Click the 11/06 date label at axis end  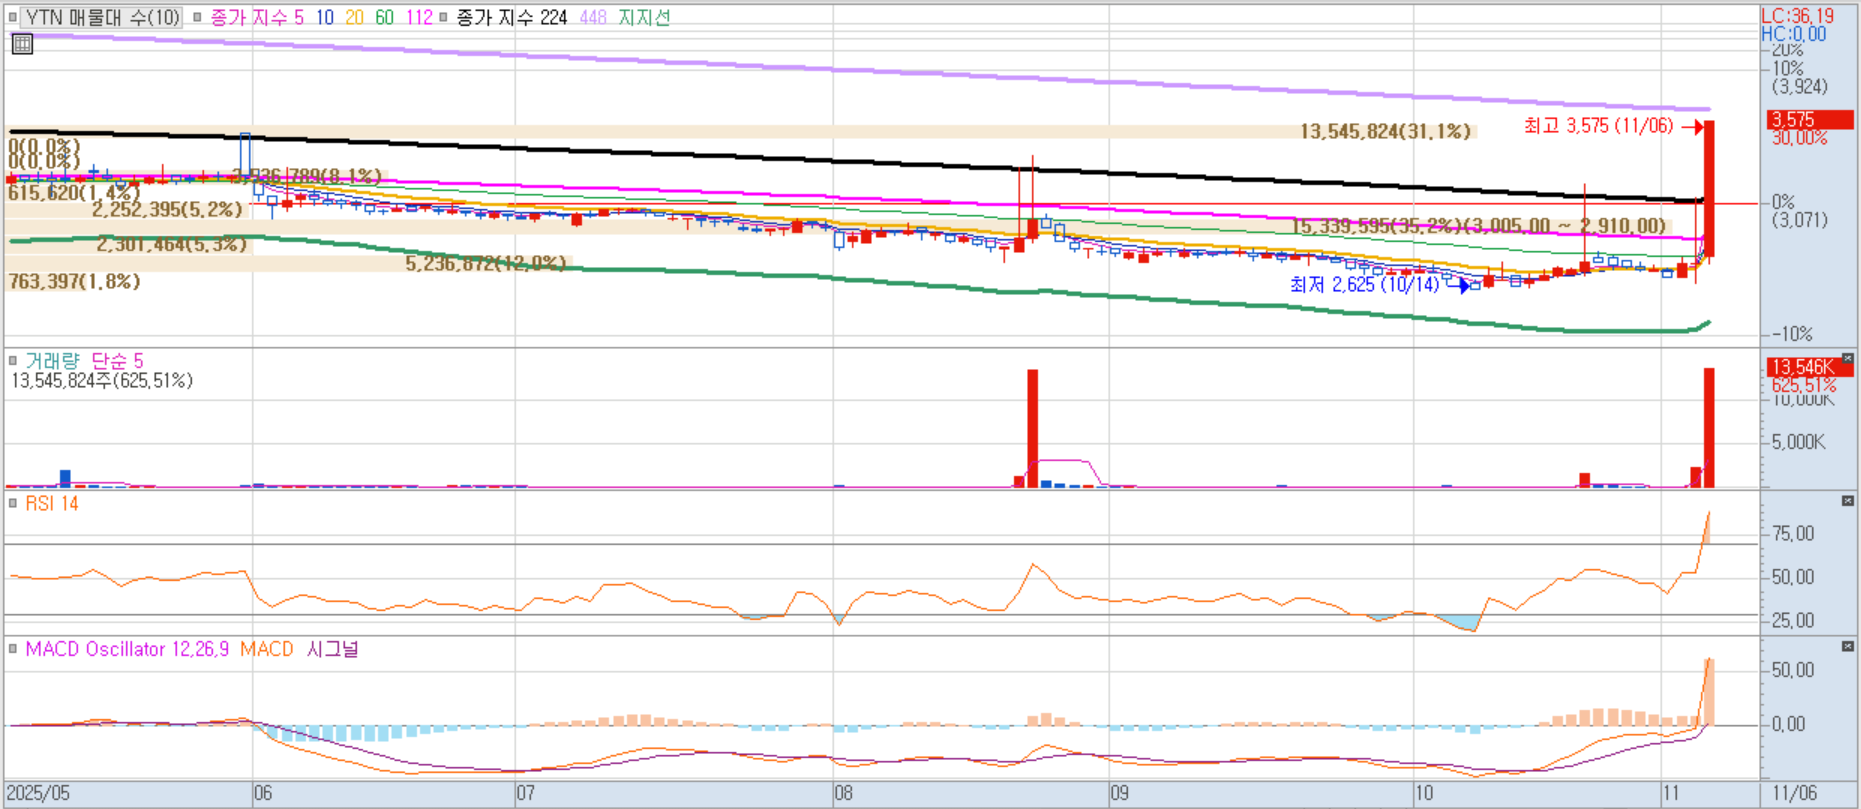(x=1795, y=793)
